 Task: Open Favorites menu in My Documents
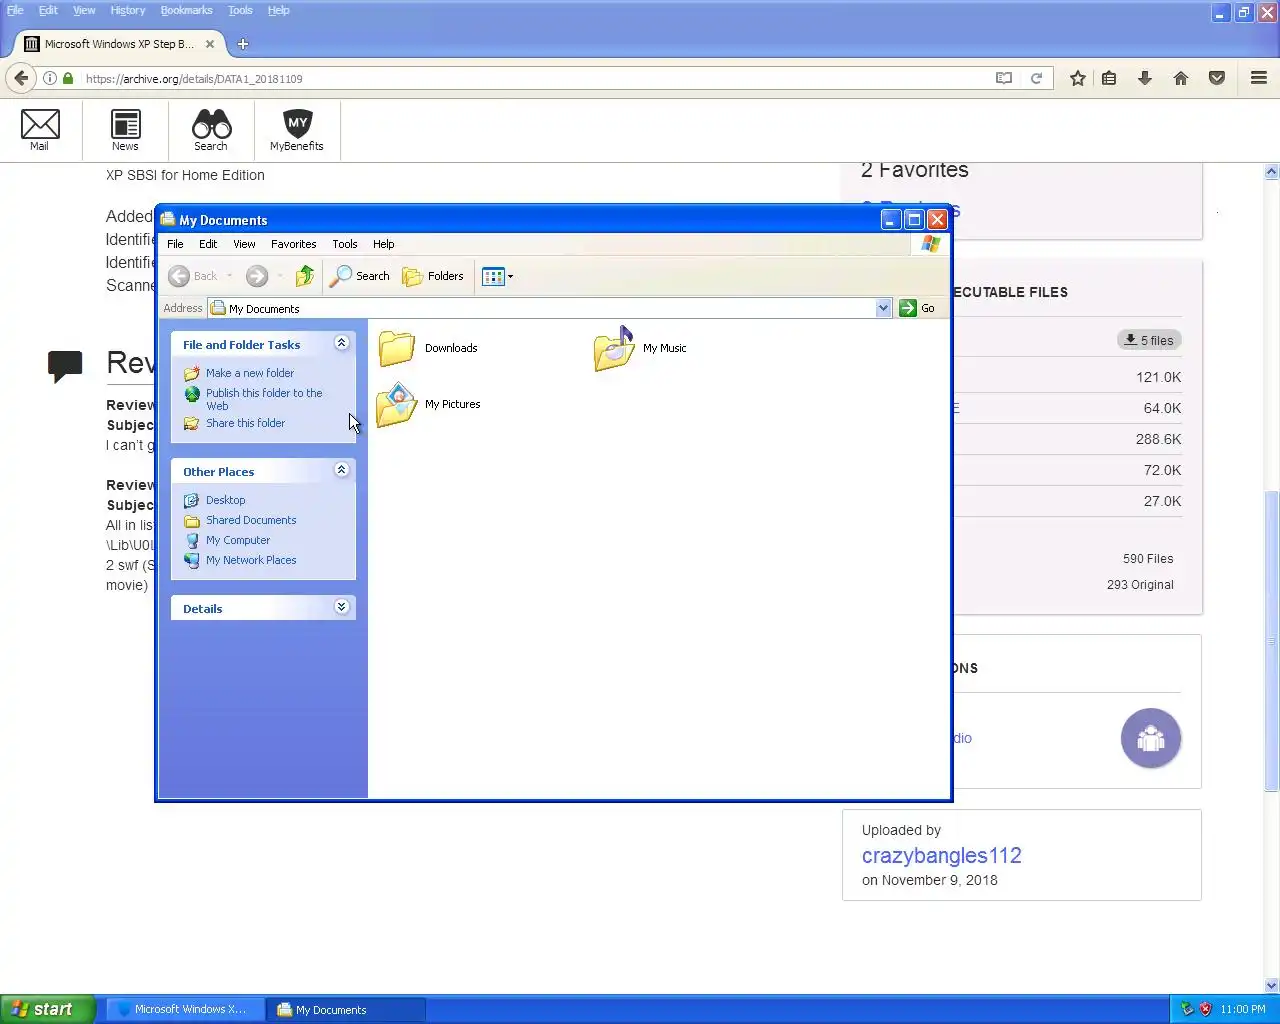[x=293, y=244]
